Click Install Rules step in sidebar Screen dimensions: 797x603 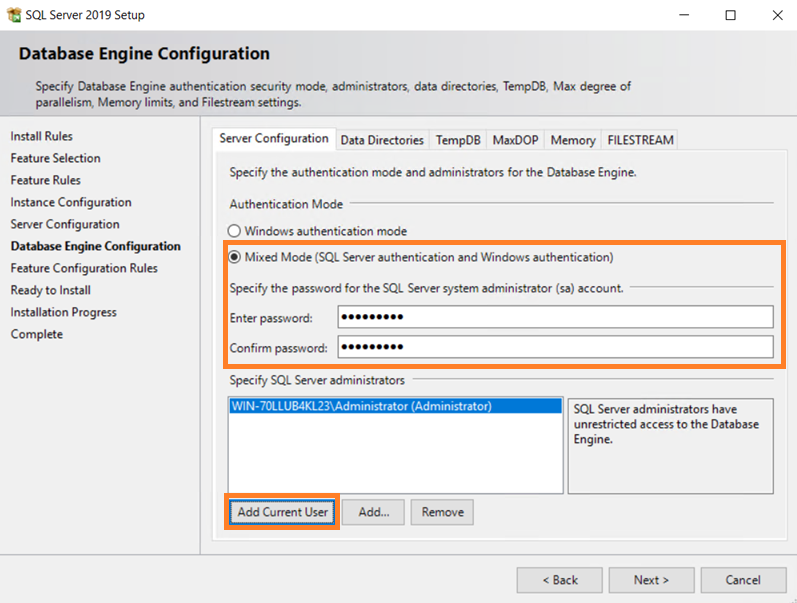(x=42, y=136)
